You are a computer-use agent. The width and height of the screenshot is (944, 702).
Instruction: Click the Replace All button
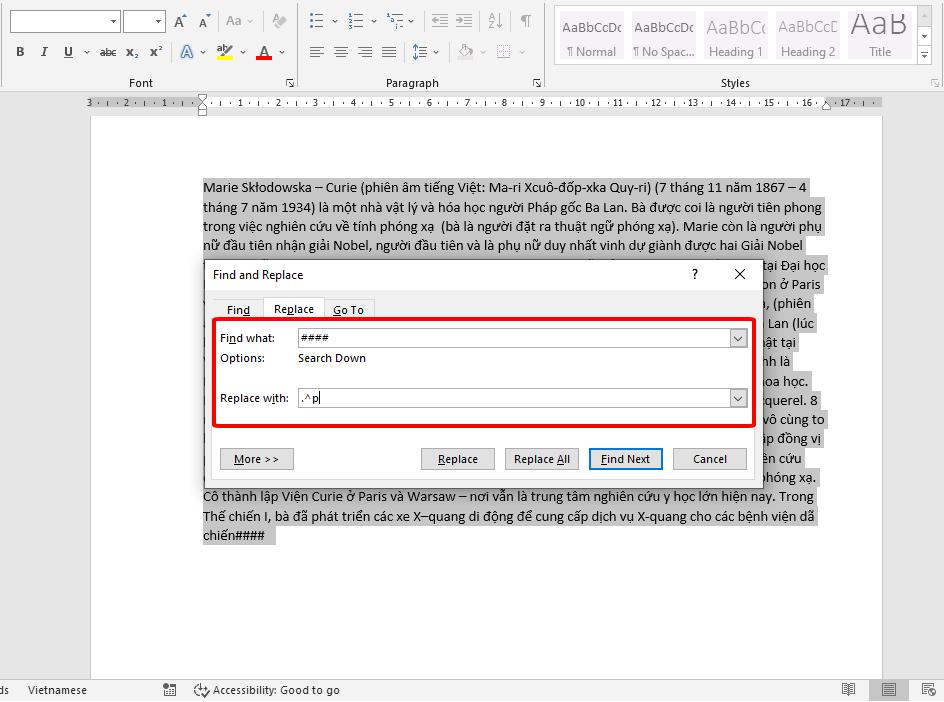point(541,459)
